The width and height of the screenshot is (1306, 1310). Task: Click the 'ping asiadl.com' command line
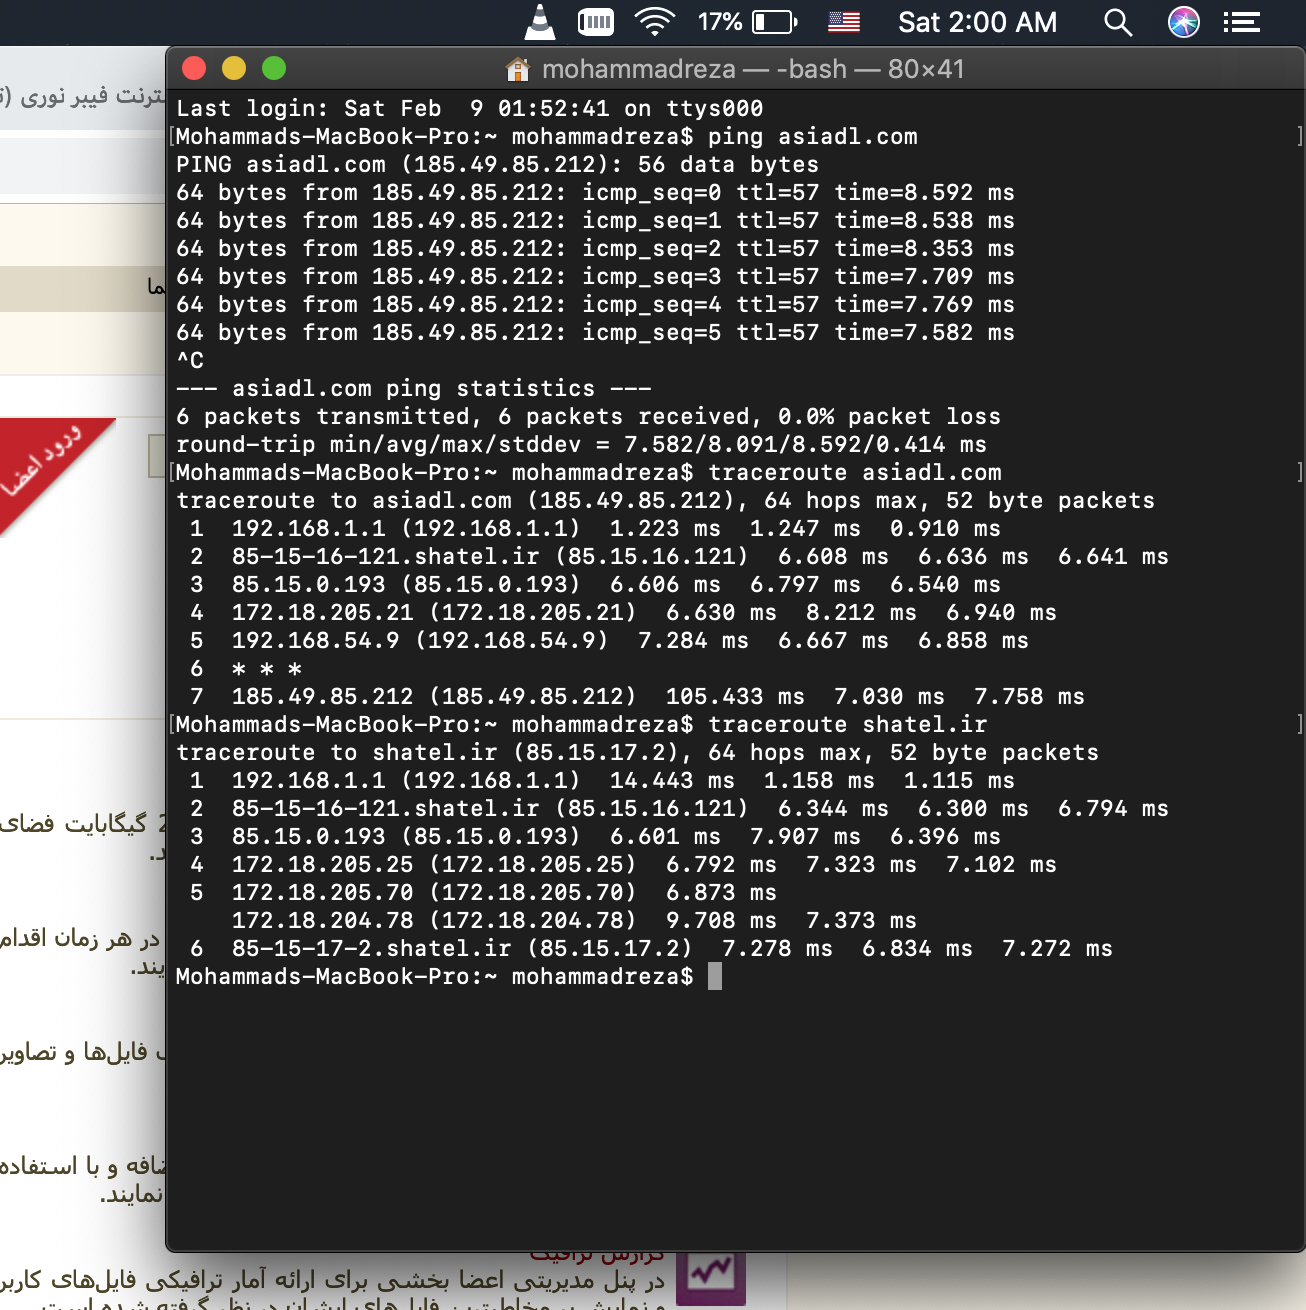(812, 137)
